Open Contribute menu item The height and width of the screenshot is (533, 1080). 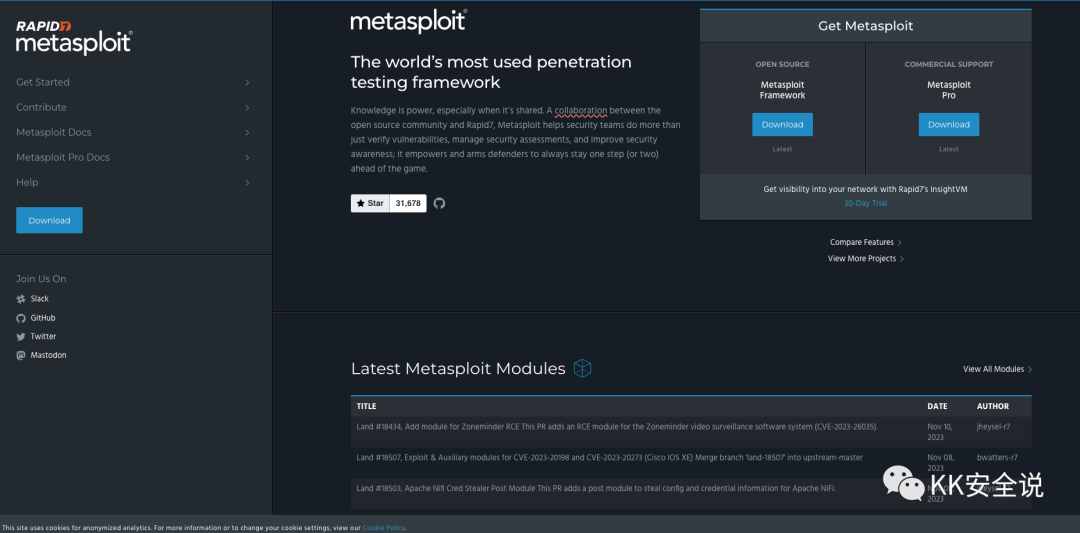click(x=41, y=107)
